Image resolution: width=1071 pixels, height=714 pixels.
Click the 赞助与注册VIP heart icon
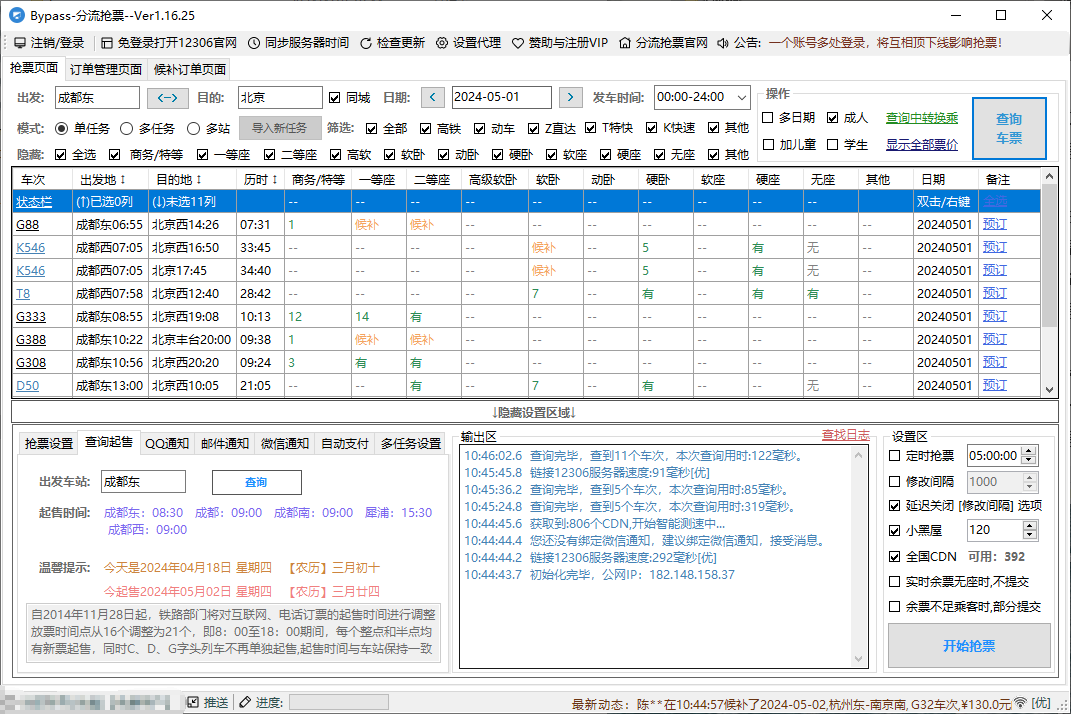pos(518,43)
